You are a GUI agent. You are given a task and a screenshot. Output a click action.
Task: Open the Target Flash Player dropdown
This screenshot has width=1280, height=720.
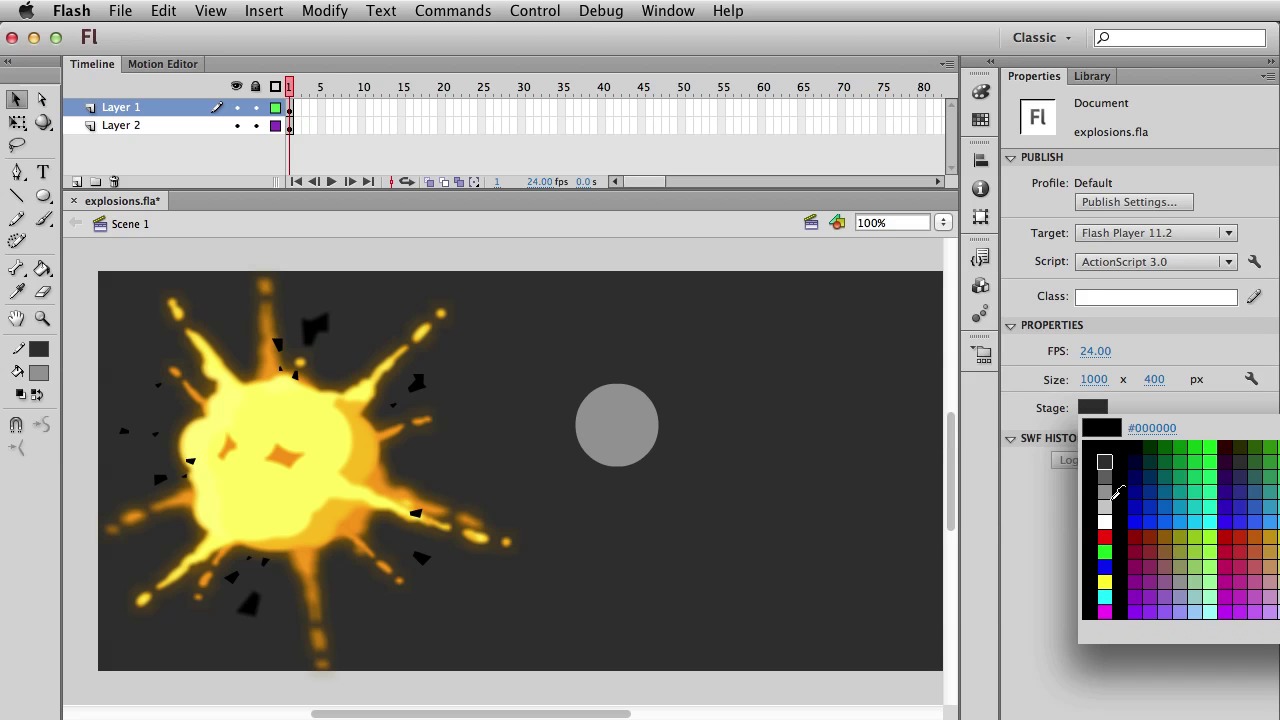click(x=1156, y=233)
